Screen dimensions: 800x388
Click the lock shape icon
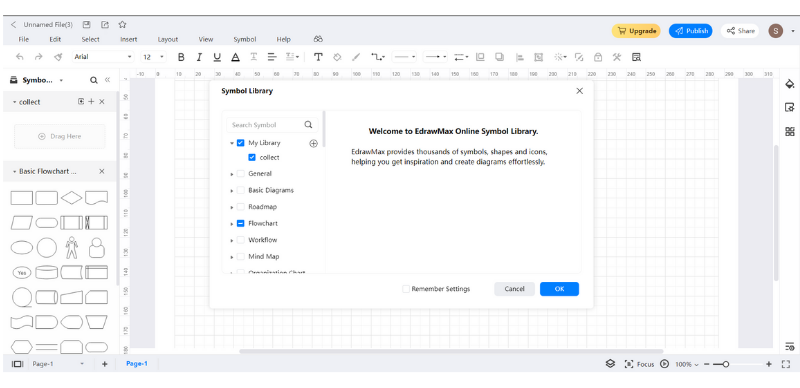coord(598,57)
